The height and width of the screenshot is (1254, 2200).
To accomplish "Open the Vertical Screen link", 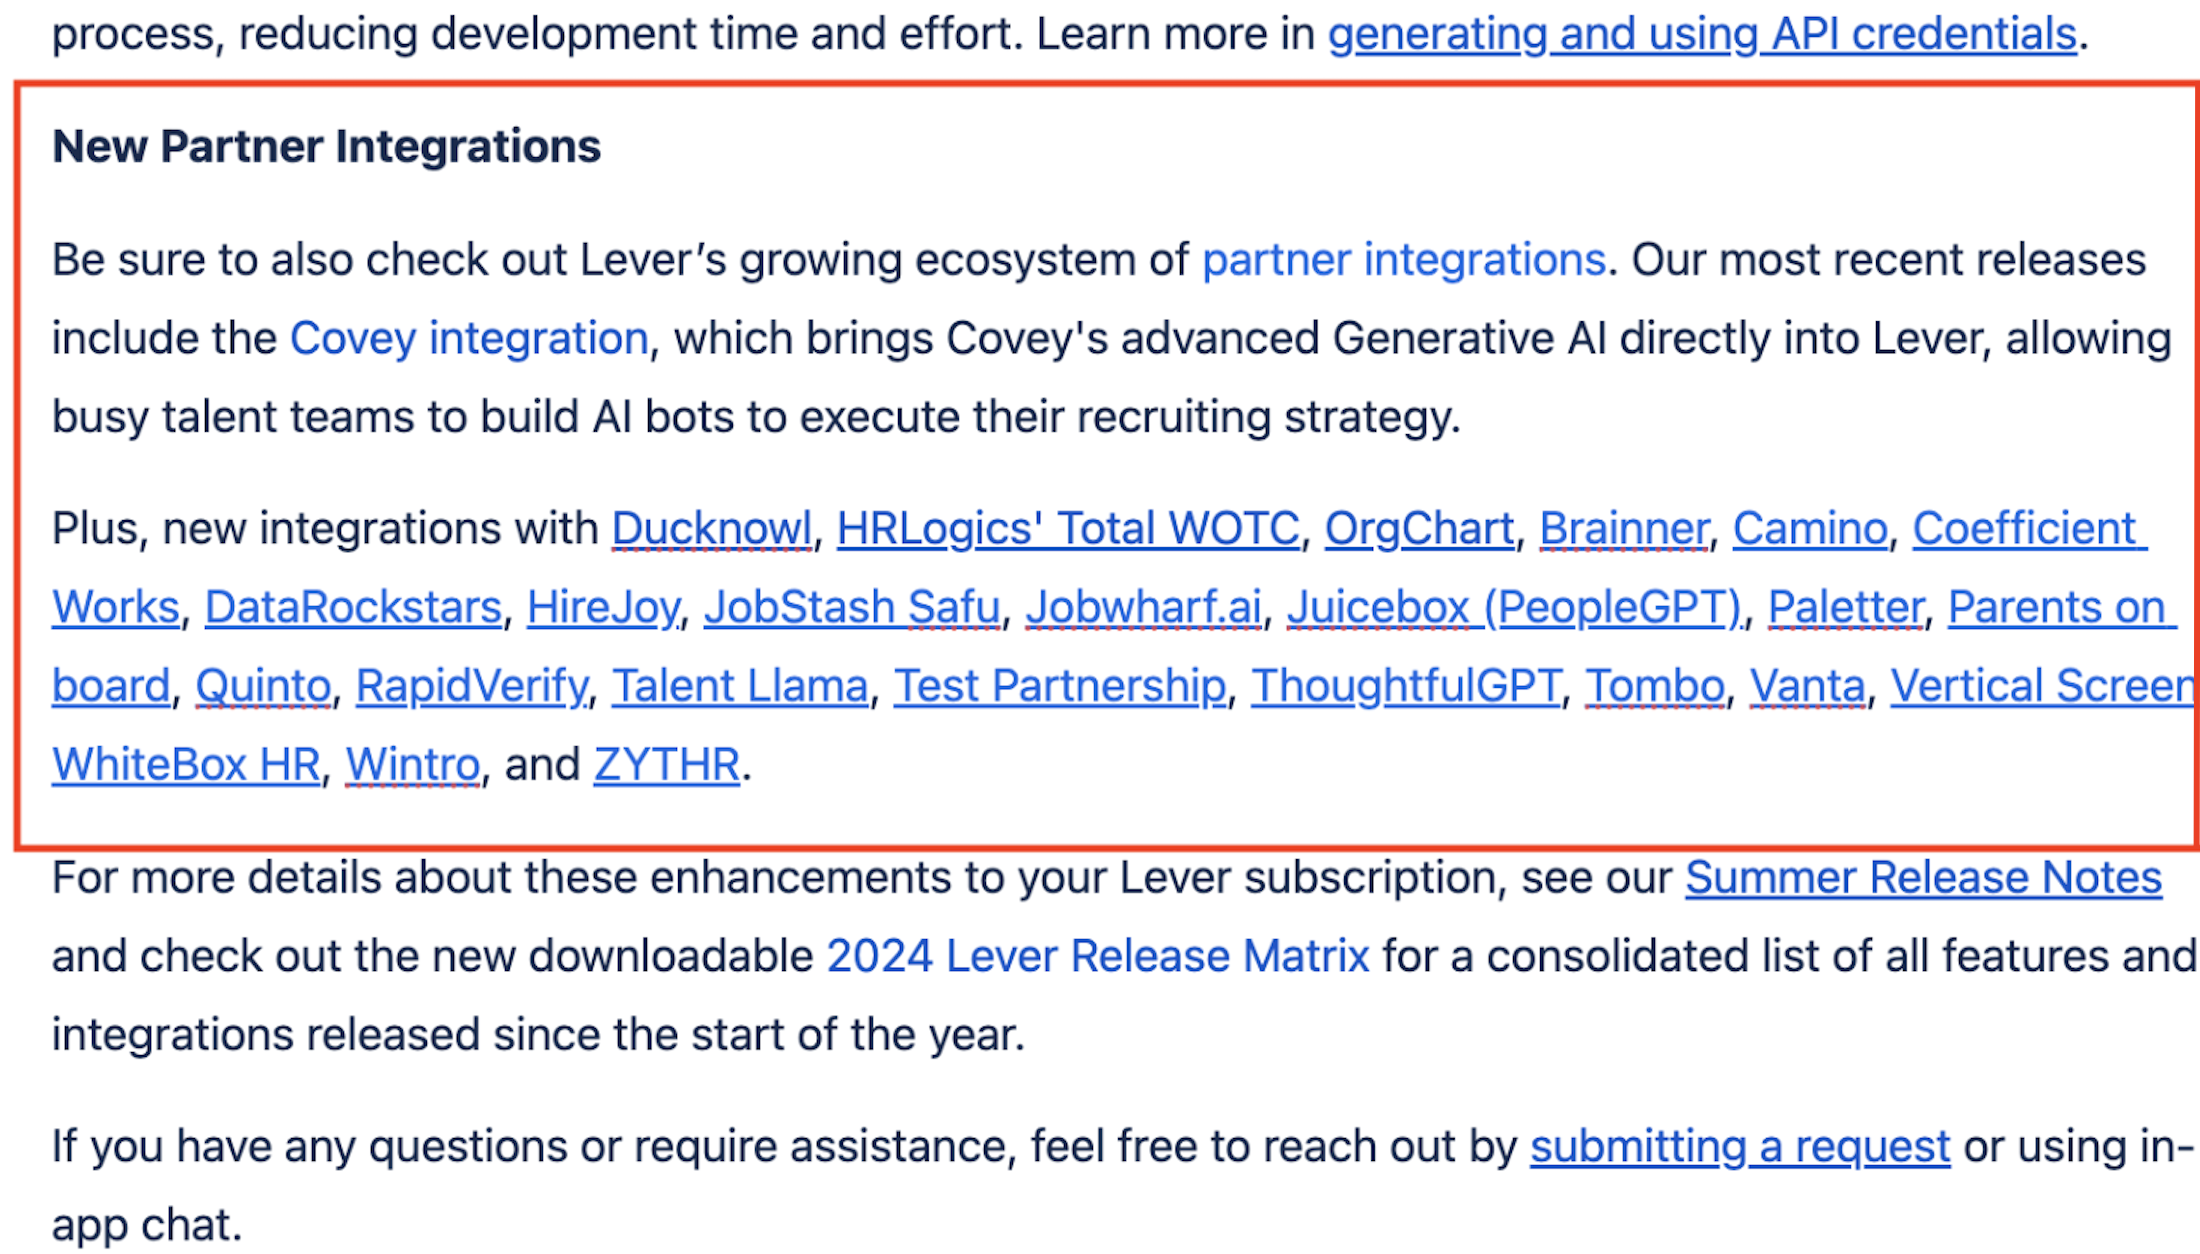I will coord(2042,687).
